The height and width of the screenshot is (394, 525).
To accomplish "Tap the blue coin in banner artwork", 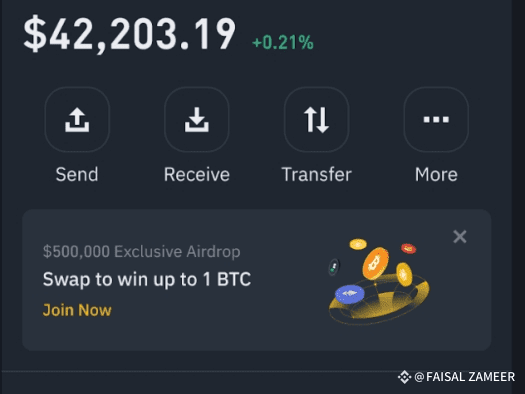I will click(350, 294).
